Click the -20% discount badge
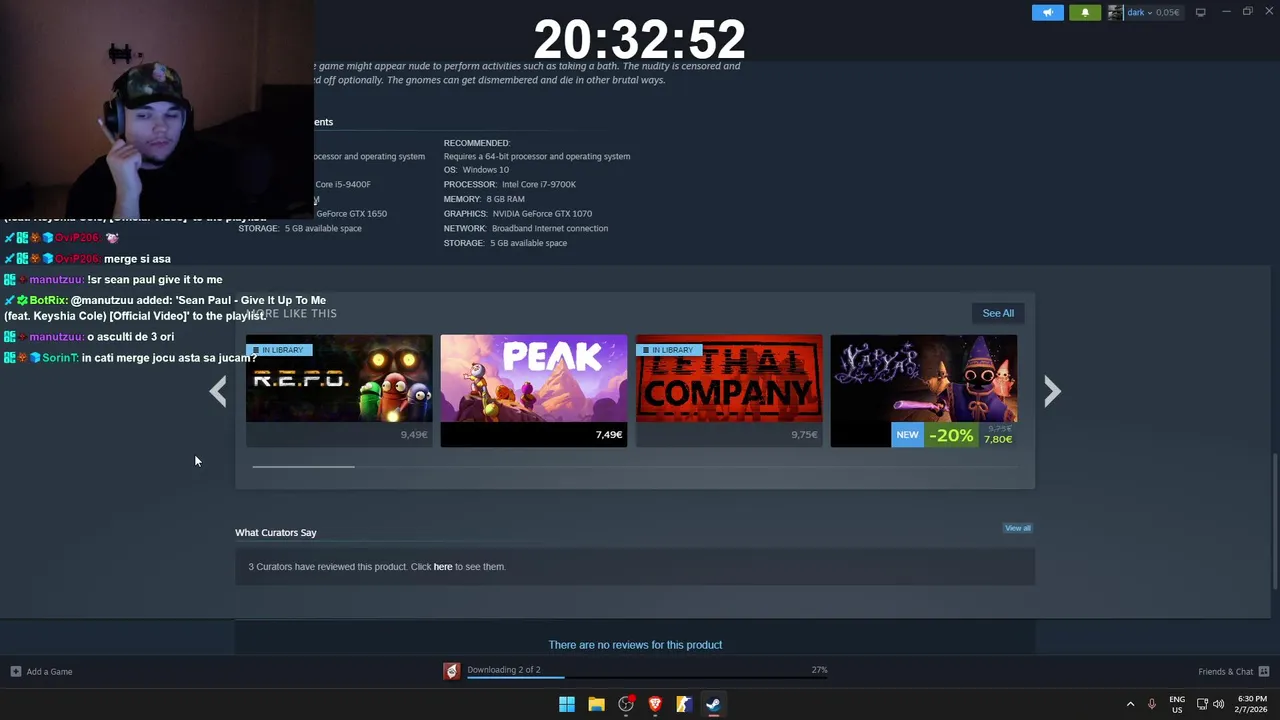The height and width of the screenshot is (720, 1280). 950,435
